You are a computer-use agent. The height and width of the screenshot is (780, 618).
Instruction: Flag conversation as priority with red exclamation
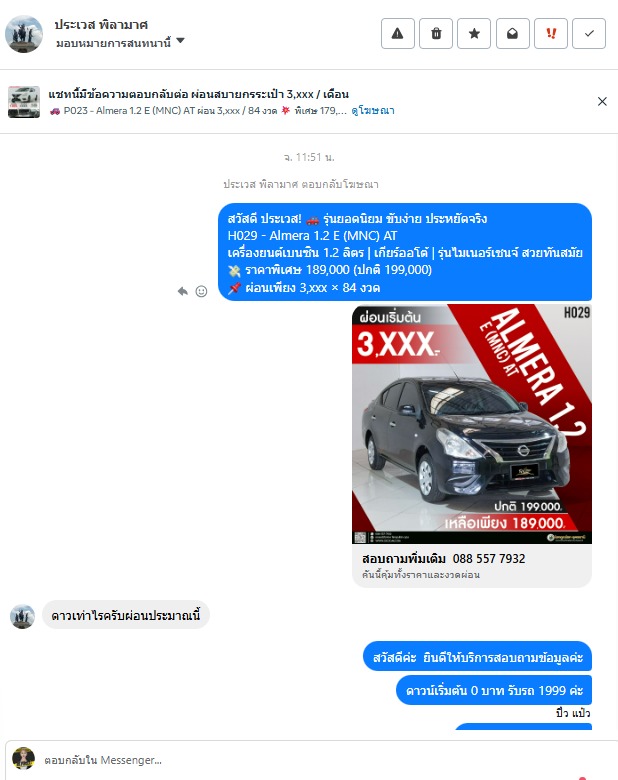click(x=551, y=33)
